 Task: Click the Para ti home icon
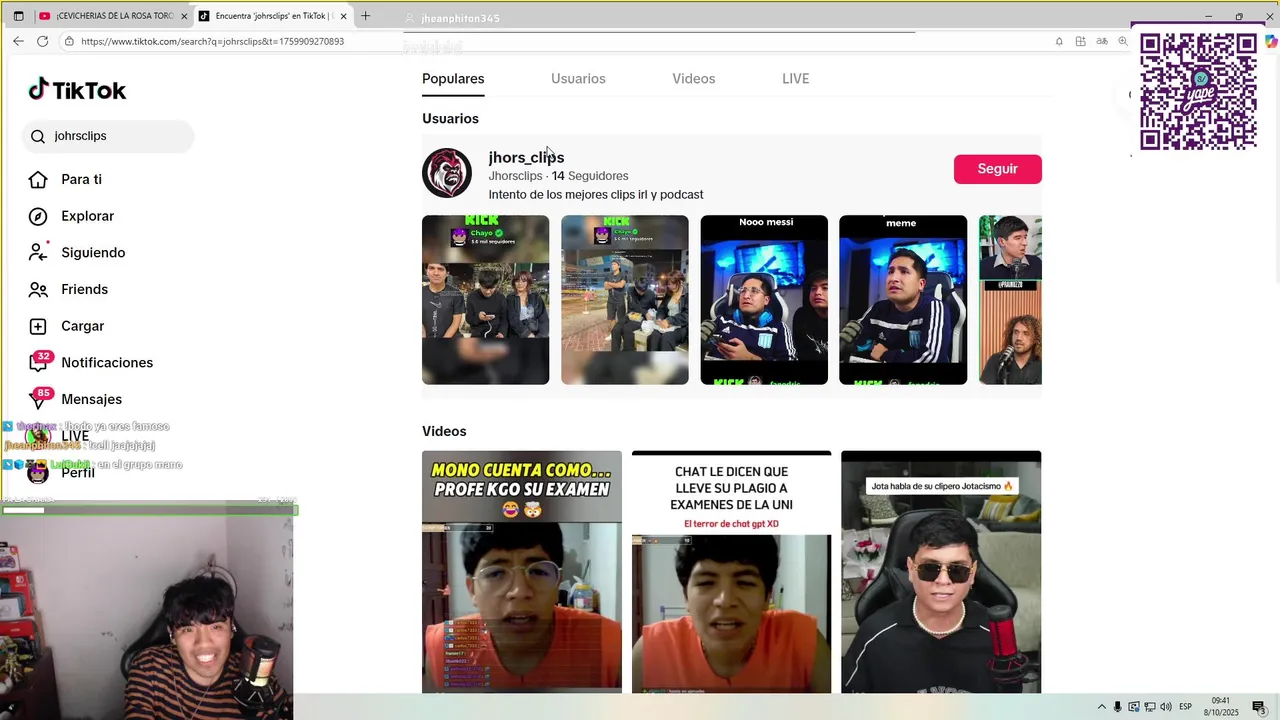[x=38, y=180]
